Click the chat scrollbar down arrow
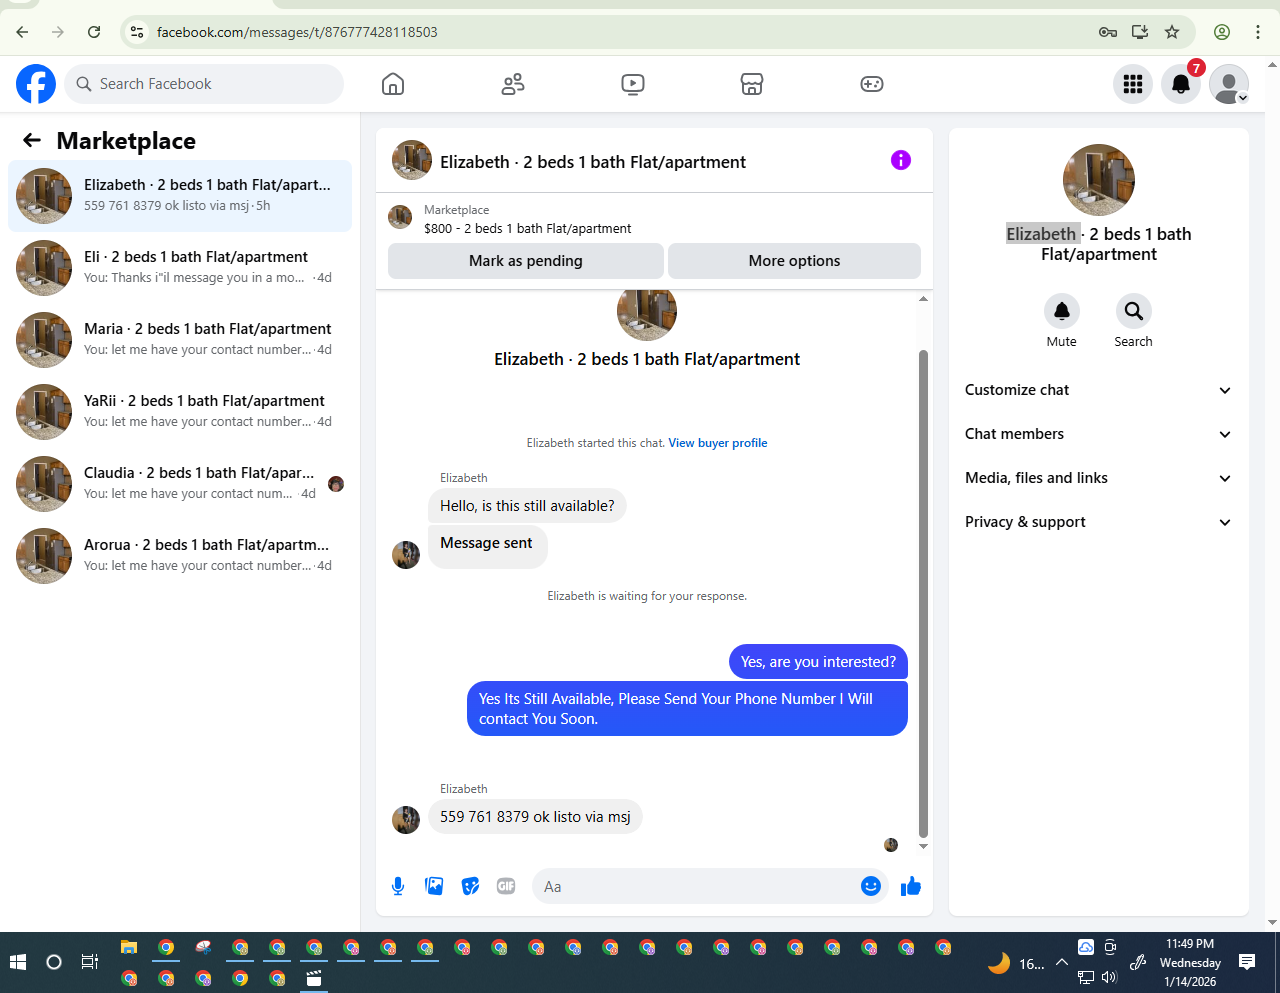Viewport: 1280px width, 993px height. point(923,847)
